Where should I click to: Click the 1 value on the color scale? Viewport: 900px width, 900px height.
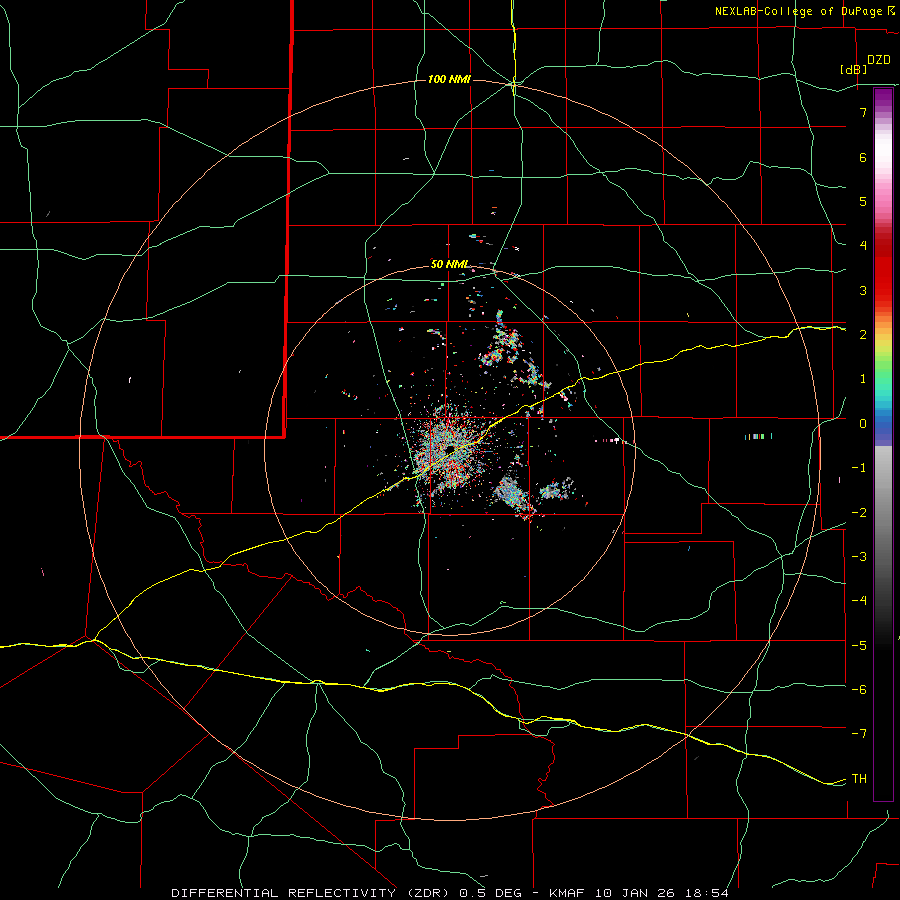click(x=863, y=379)
